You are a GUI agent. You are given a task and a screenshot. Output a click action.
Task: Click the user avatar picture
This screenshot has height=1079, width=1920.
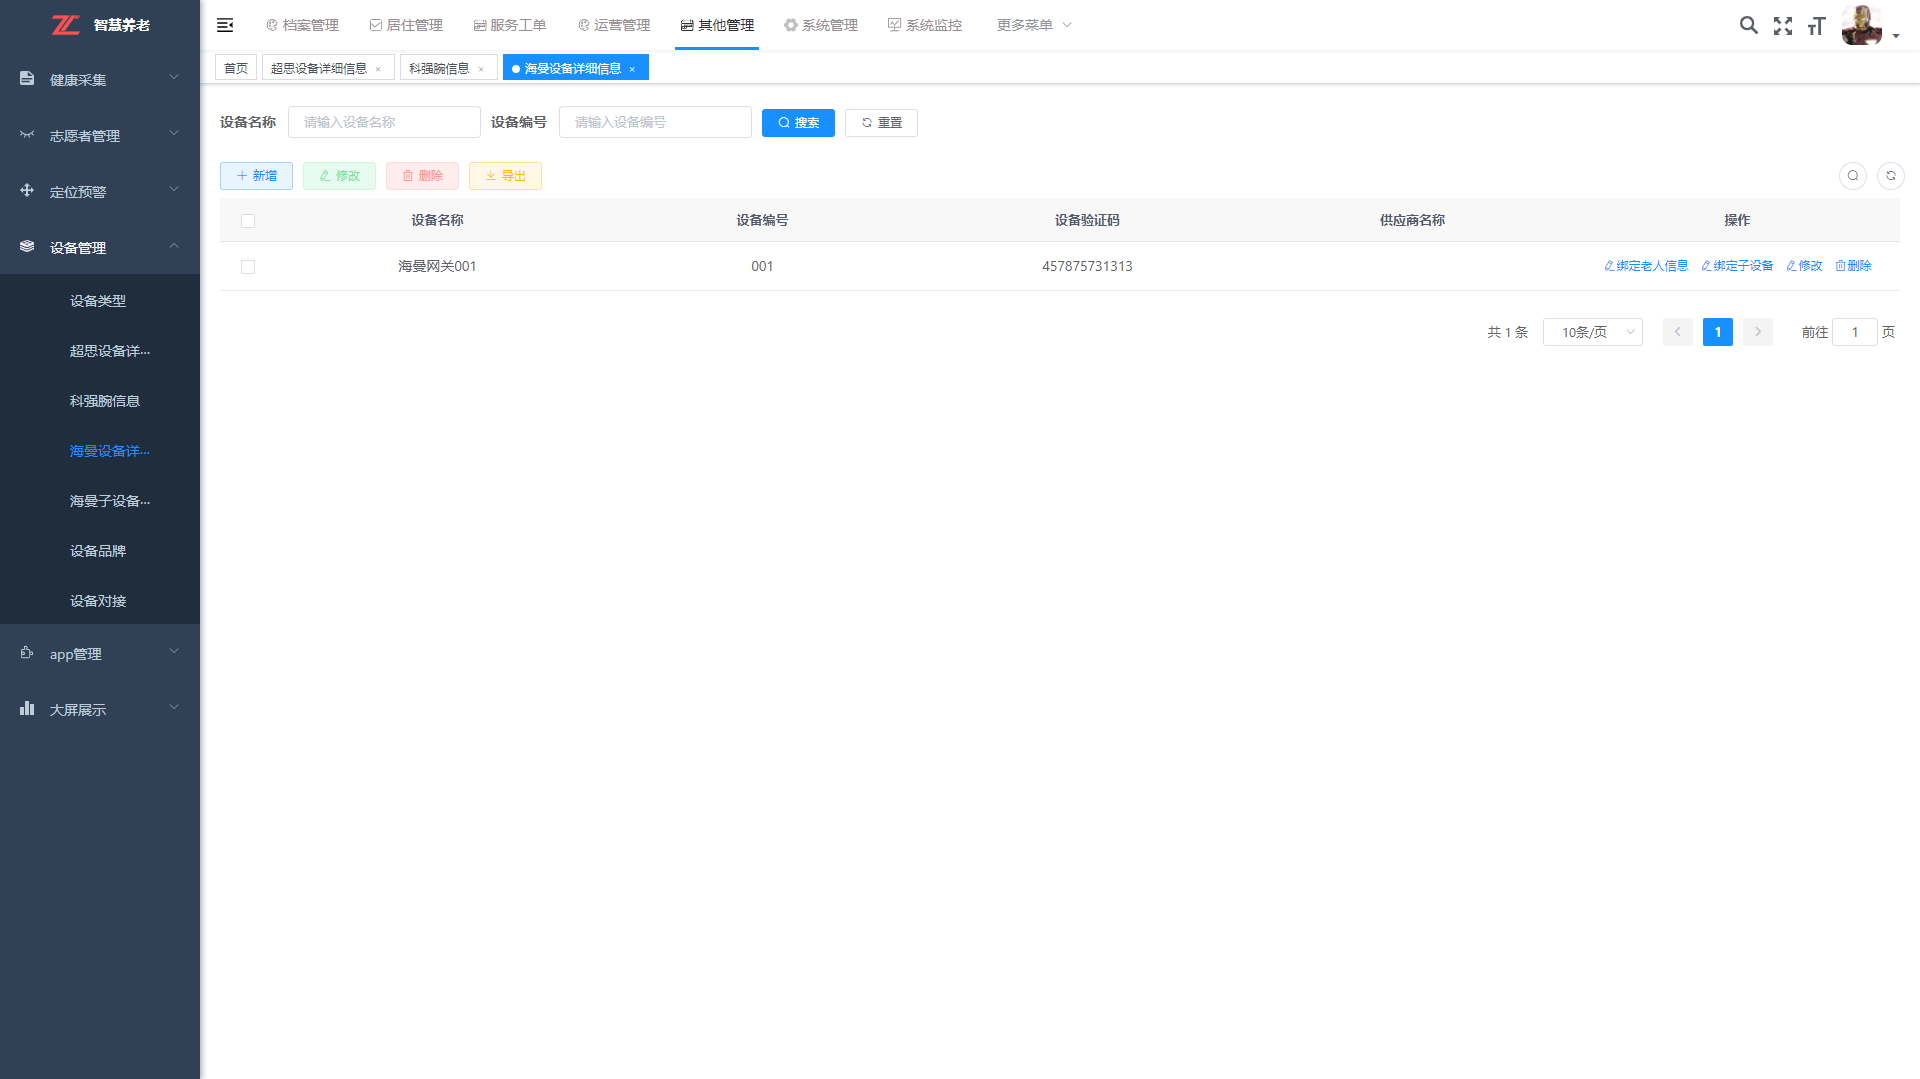tap(1861, 25)
